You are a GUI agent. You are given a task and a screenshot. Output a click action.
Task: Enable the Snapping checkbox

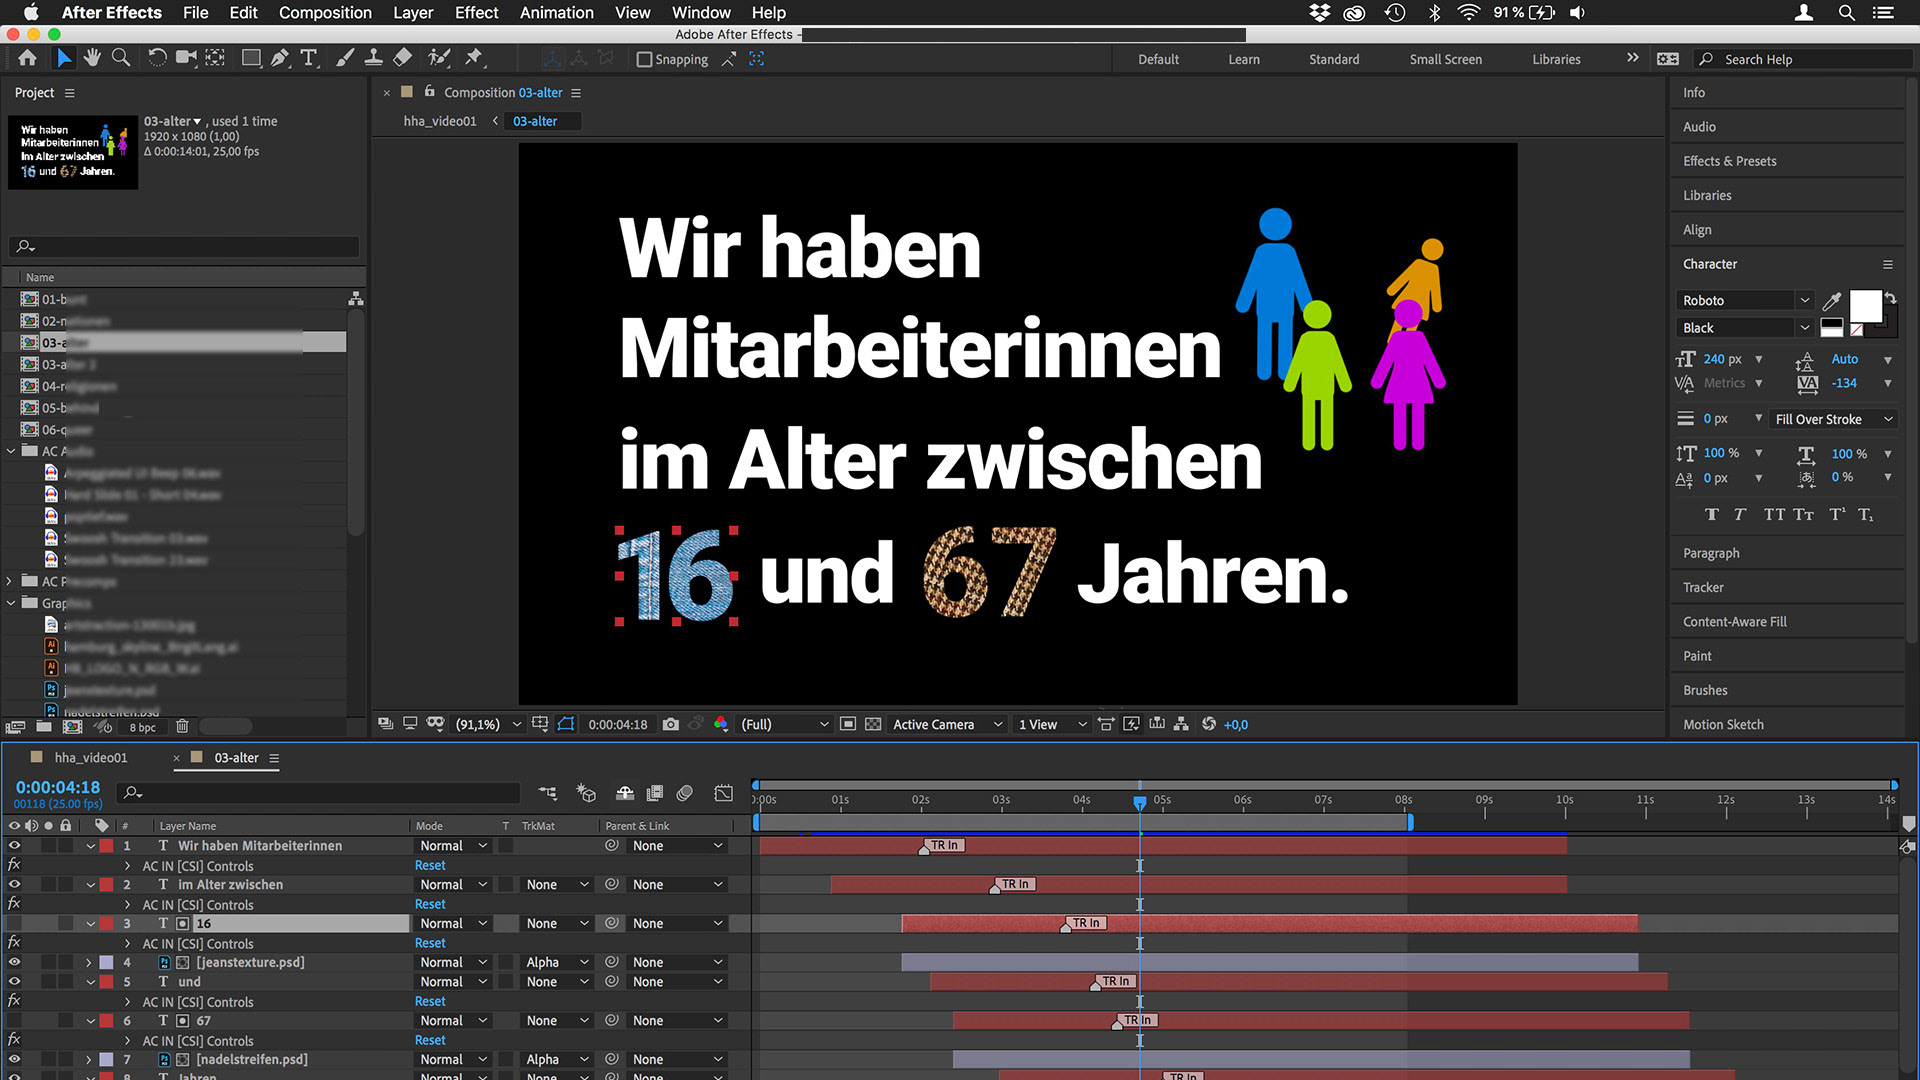coord(645,59)
